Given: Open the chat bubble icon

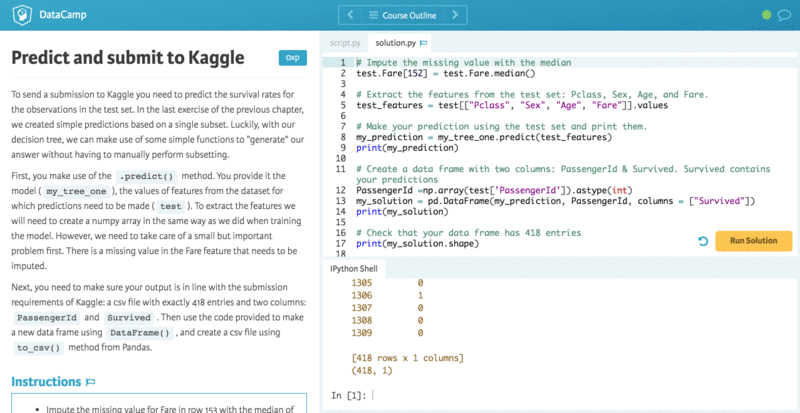Looking at the screenshot, I should [x=784, y=15].
